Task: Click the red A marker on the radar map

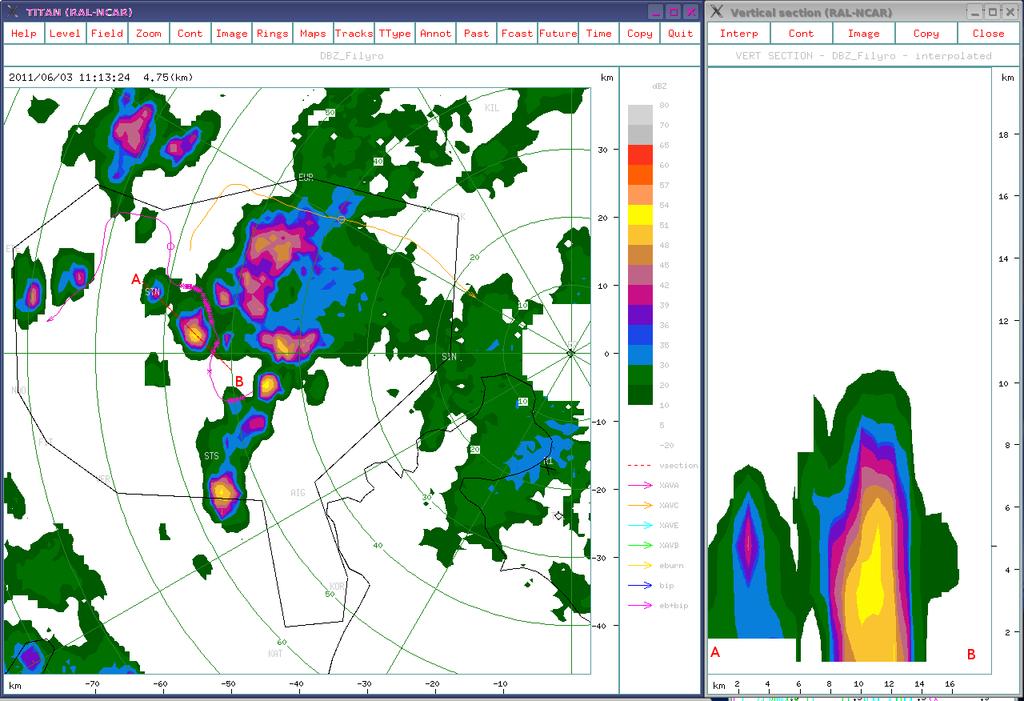Action: click(x=136, y=280)
